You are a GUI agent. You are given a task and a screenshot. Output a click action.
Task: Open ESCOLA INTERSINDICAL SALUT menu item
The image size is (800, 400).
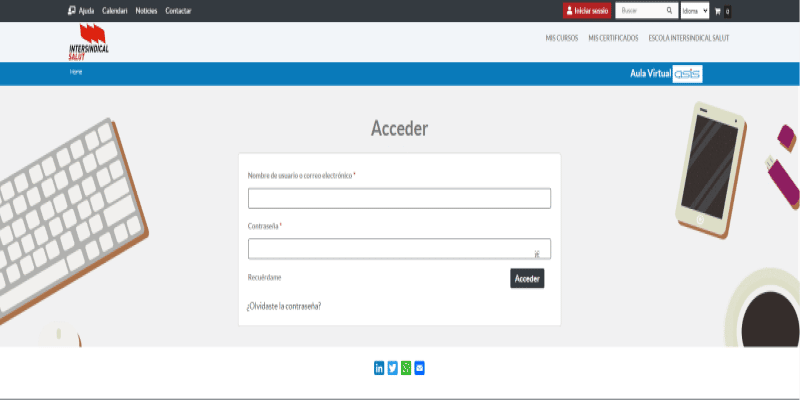(x=689, y=38)
